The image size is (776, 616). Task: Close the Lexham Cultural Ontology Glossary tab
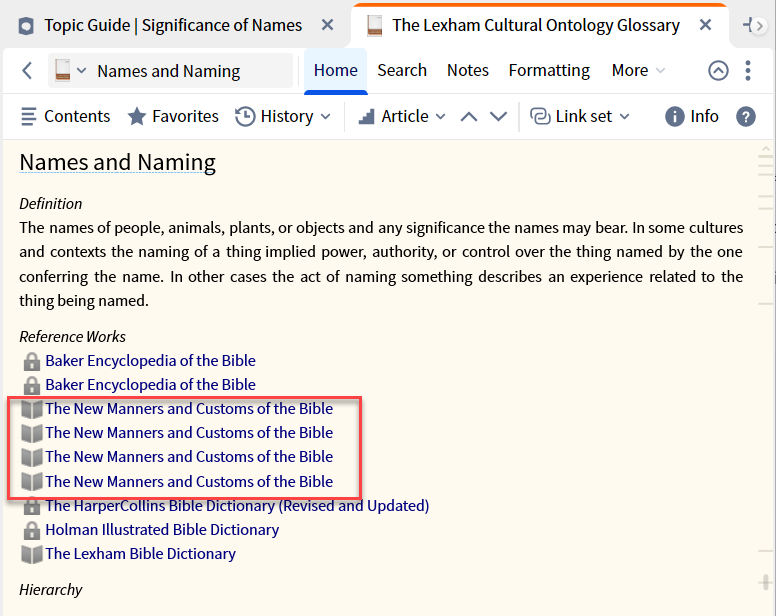coord(705,25)
